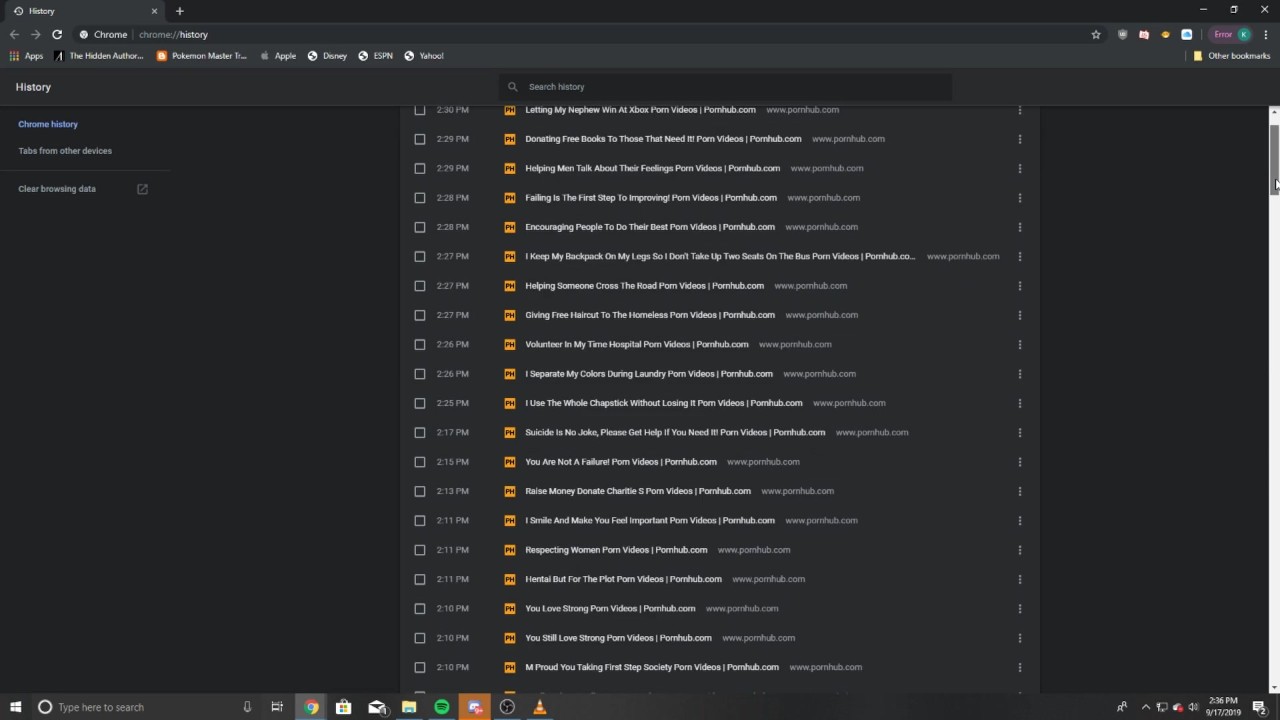Open more actions for the Respecting Women entry

click(x=1019, y=550)
